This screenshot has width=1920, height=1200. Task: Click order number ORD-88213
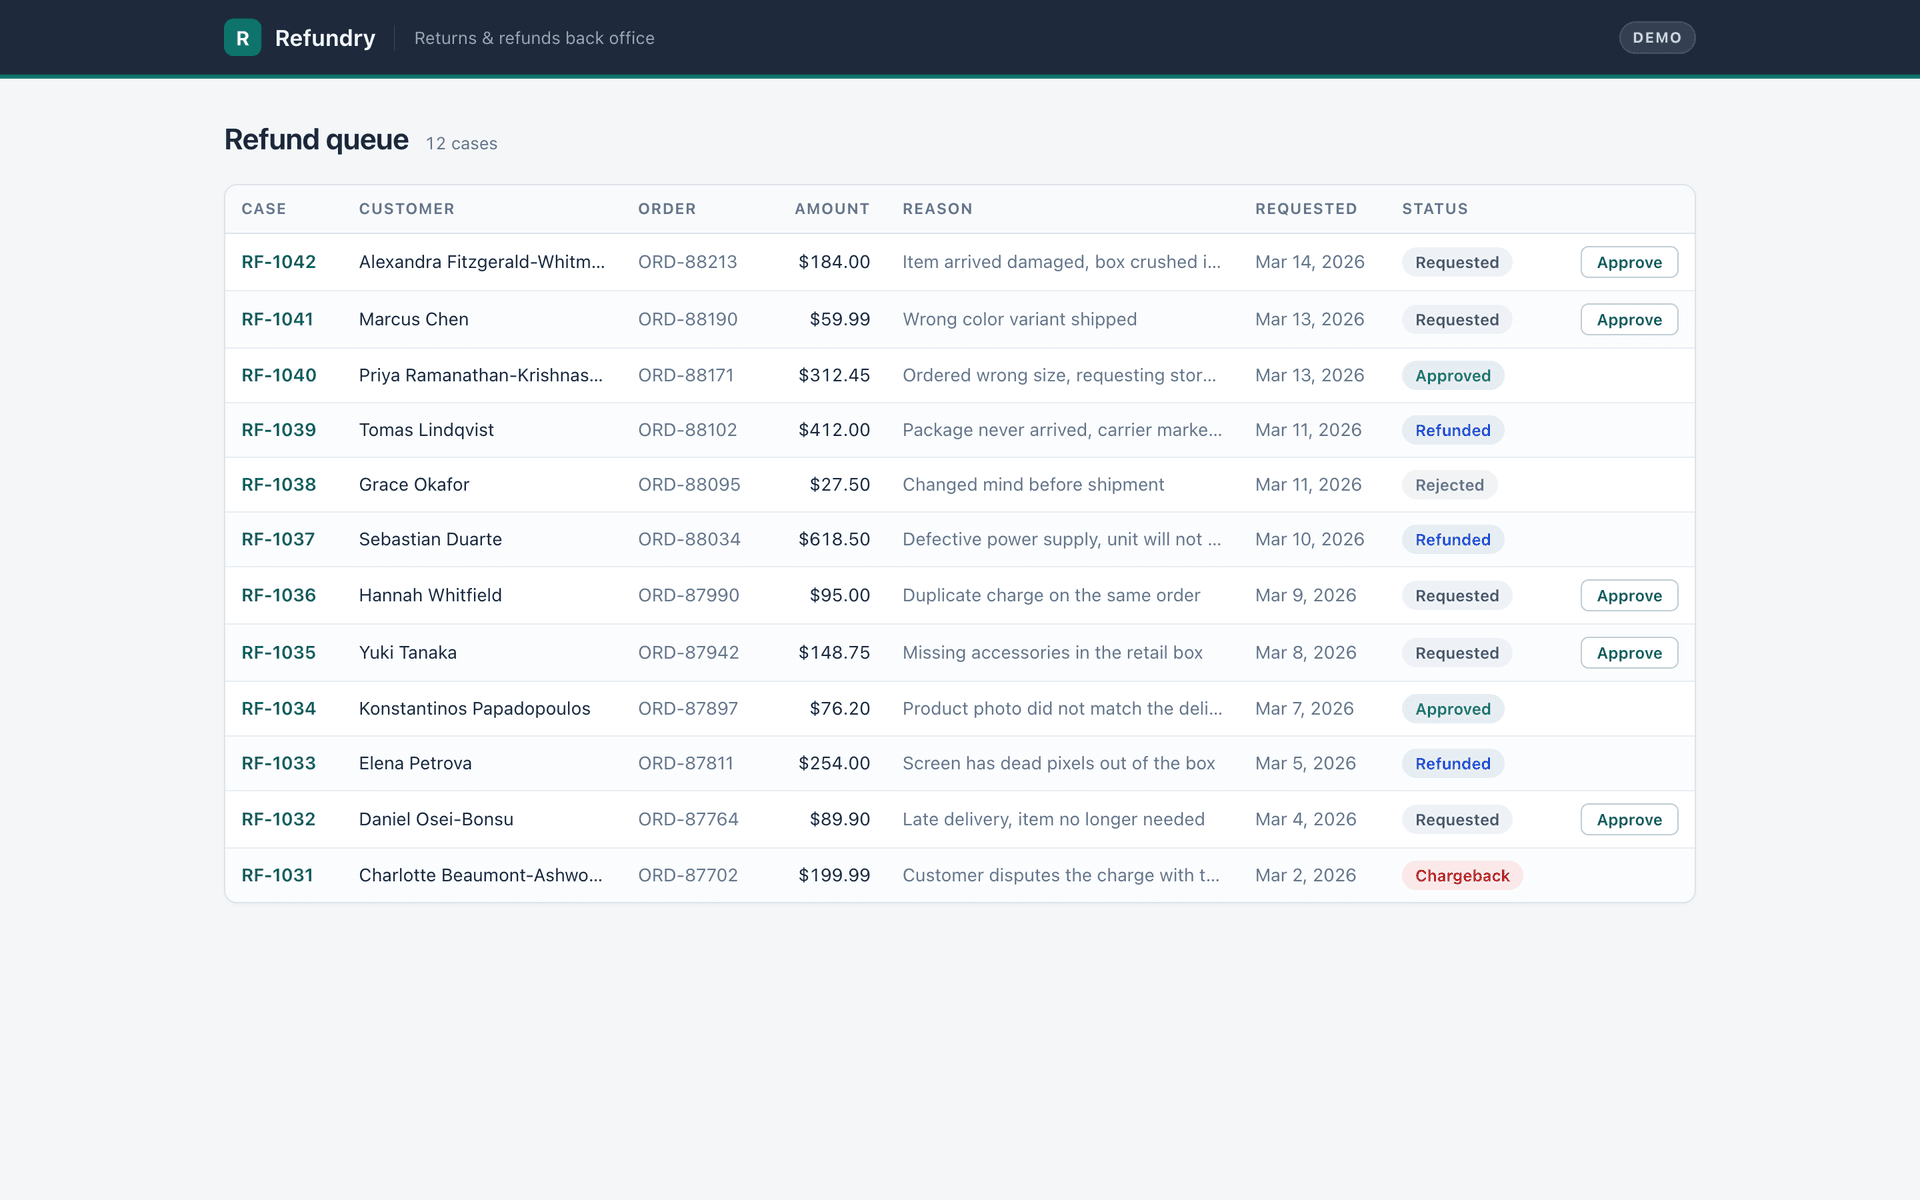[688, 262]
